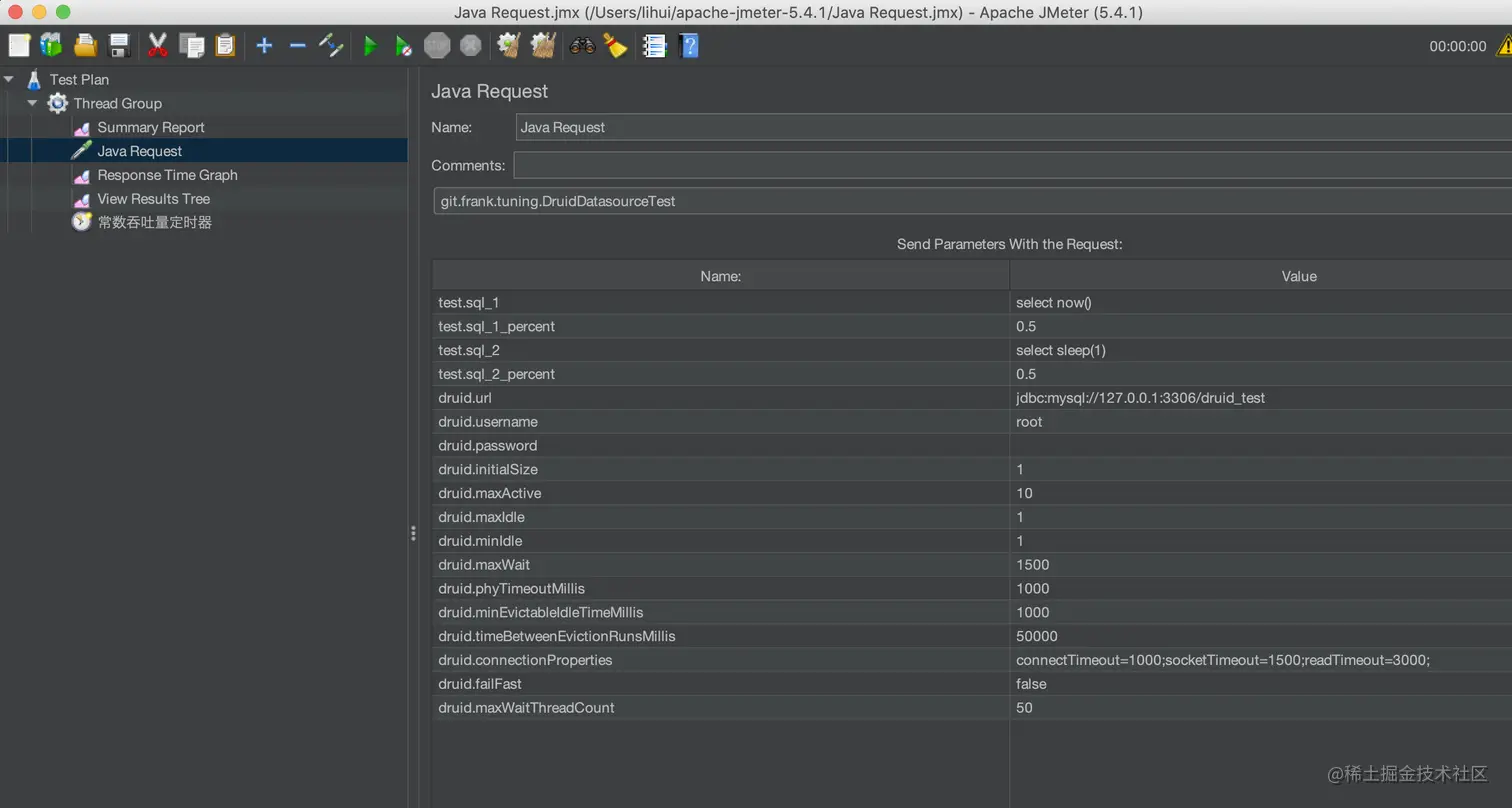Click the red close window button

tap(15, 12)
